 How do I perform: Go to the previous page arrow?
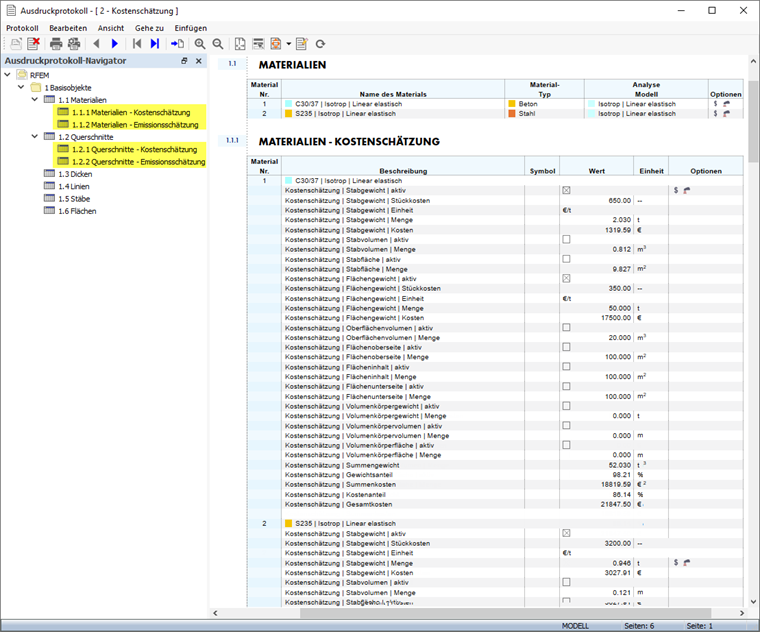(96, 44)
